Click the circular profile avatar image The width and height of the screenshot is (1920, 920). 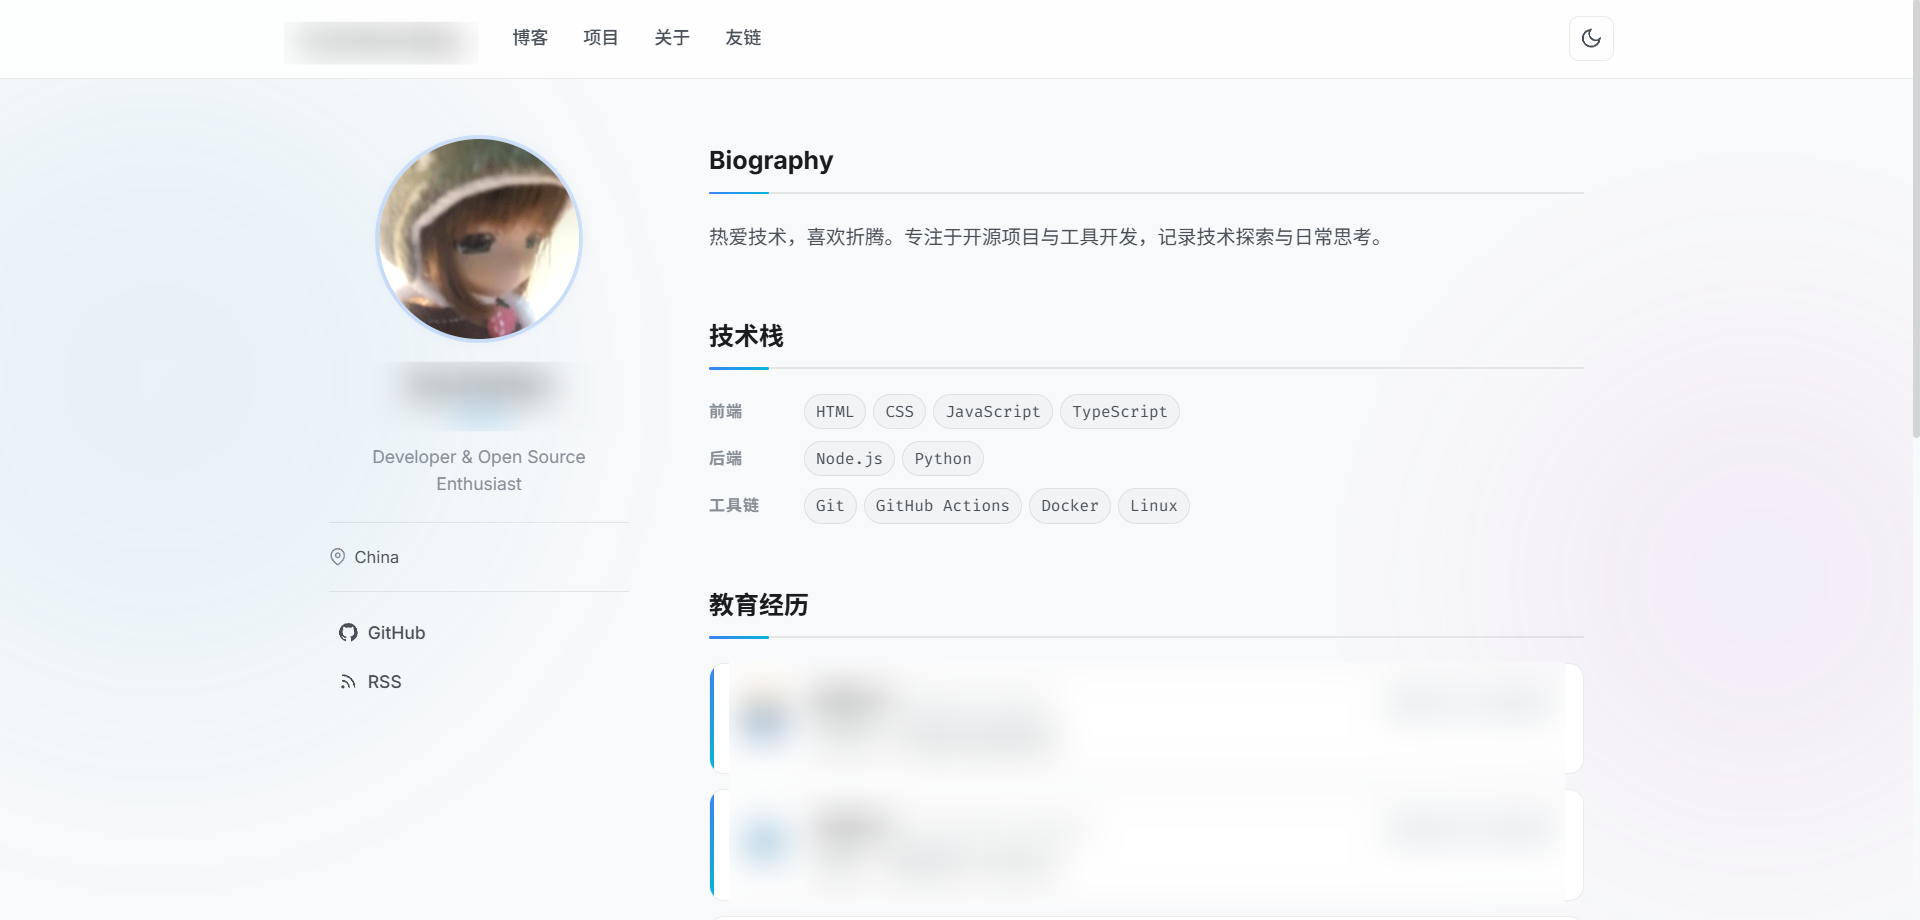tap(479, 239)
